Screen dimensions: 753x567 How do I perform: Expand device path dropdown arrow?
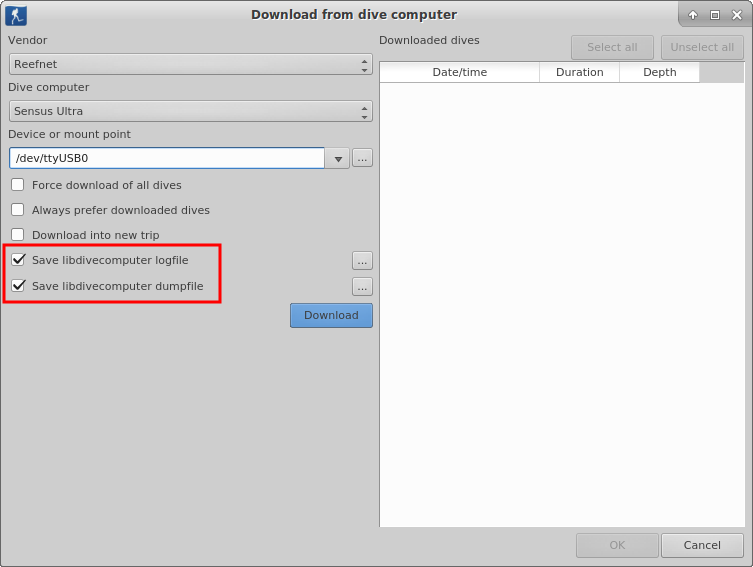[338, 158]
